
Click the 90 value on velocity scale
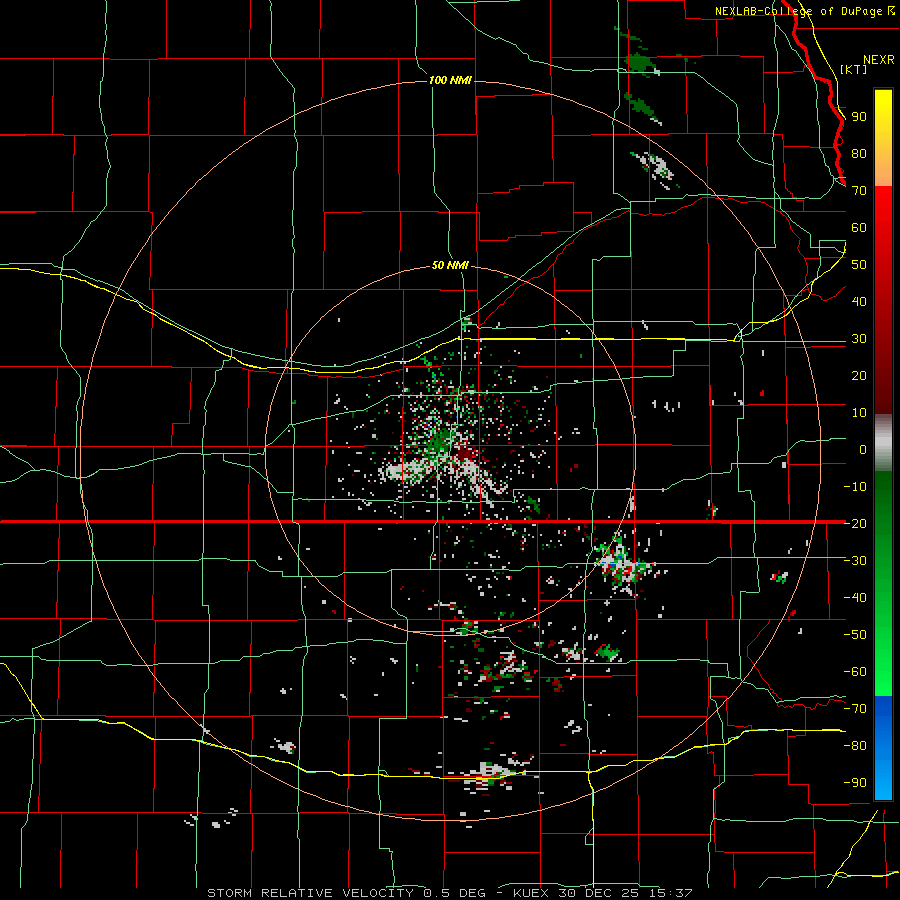859,117
